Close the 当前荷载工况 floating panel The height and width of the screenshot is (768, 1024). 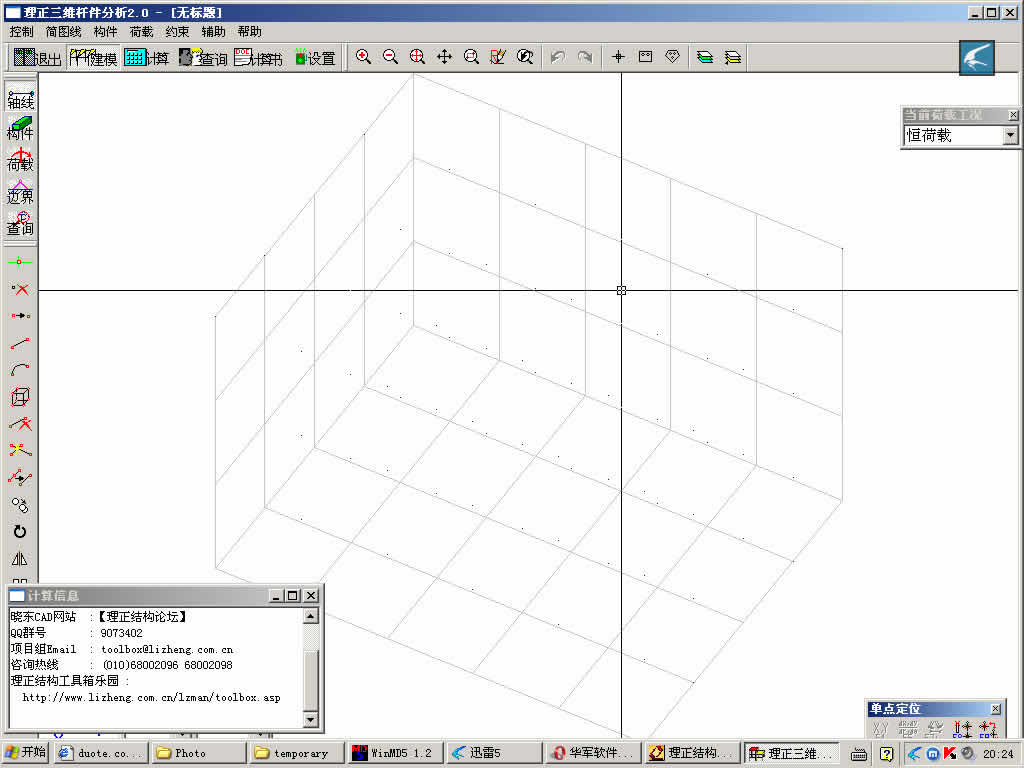[1013, 115]
